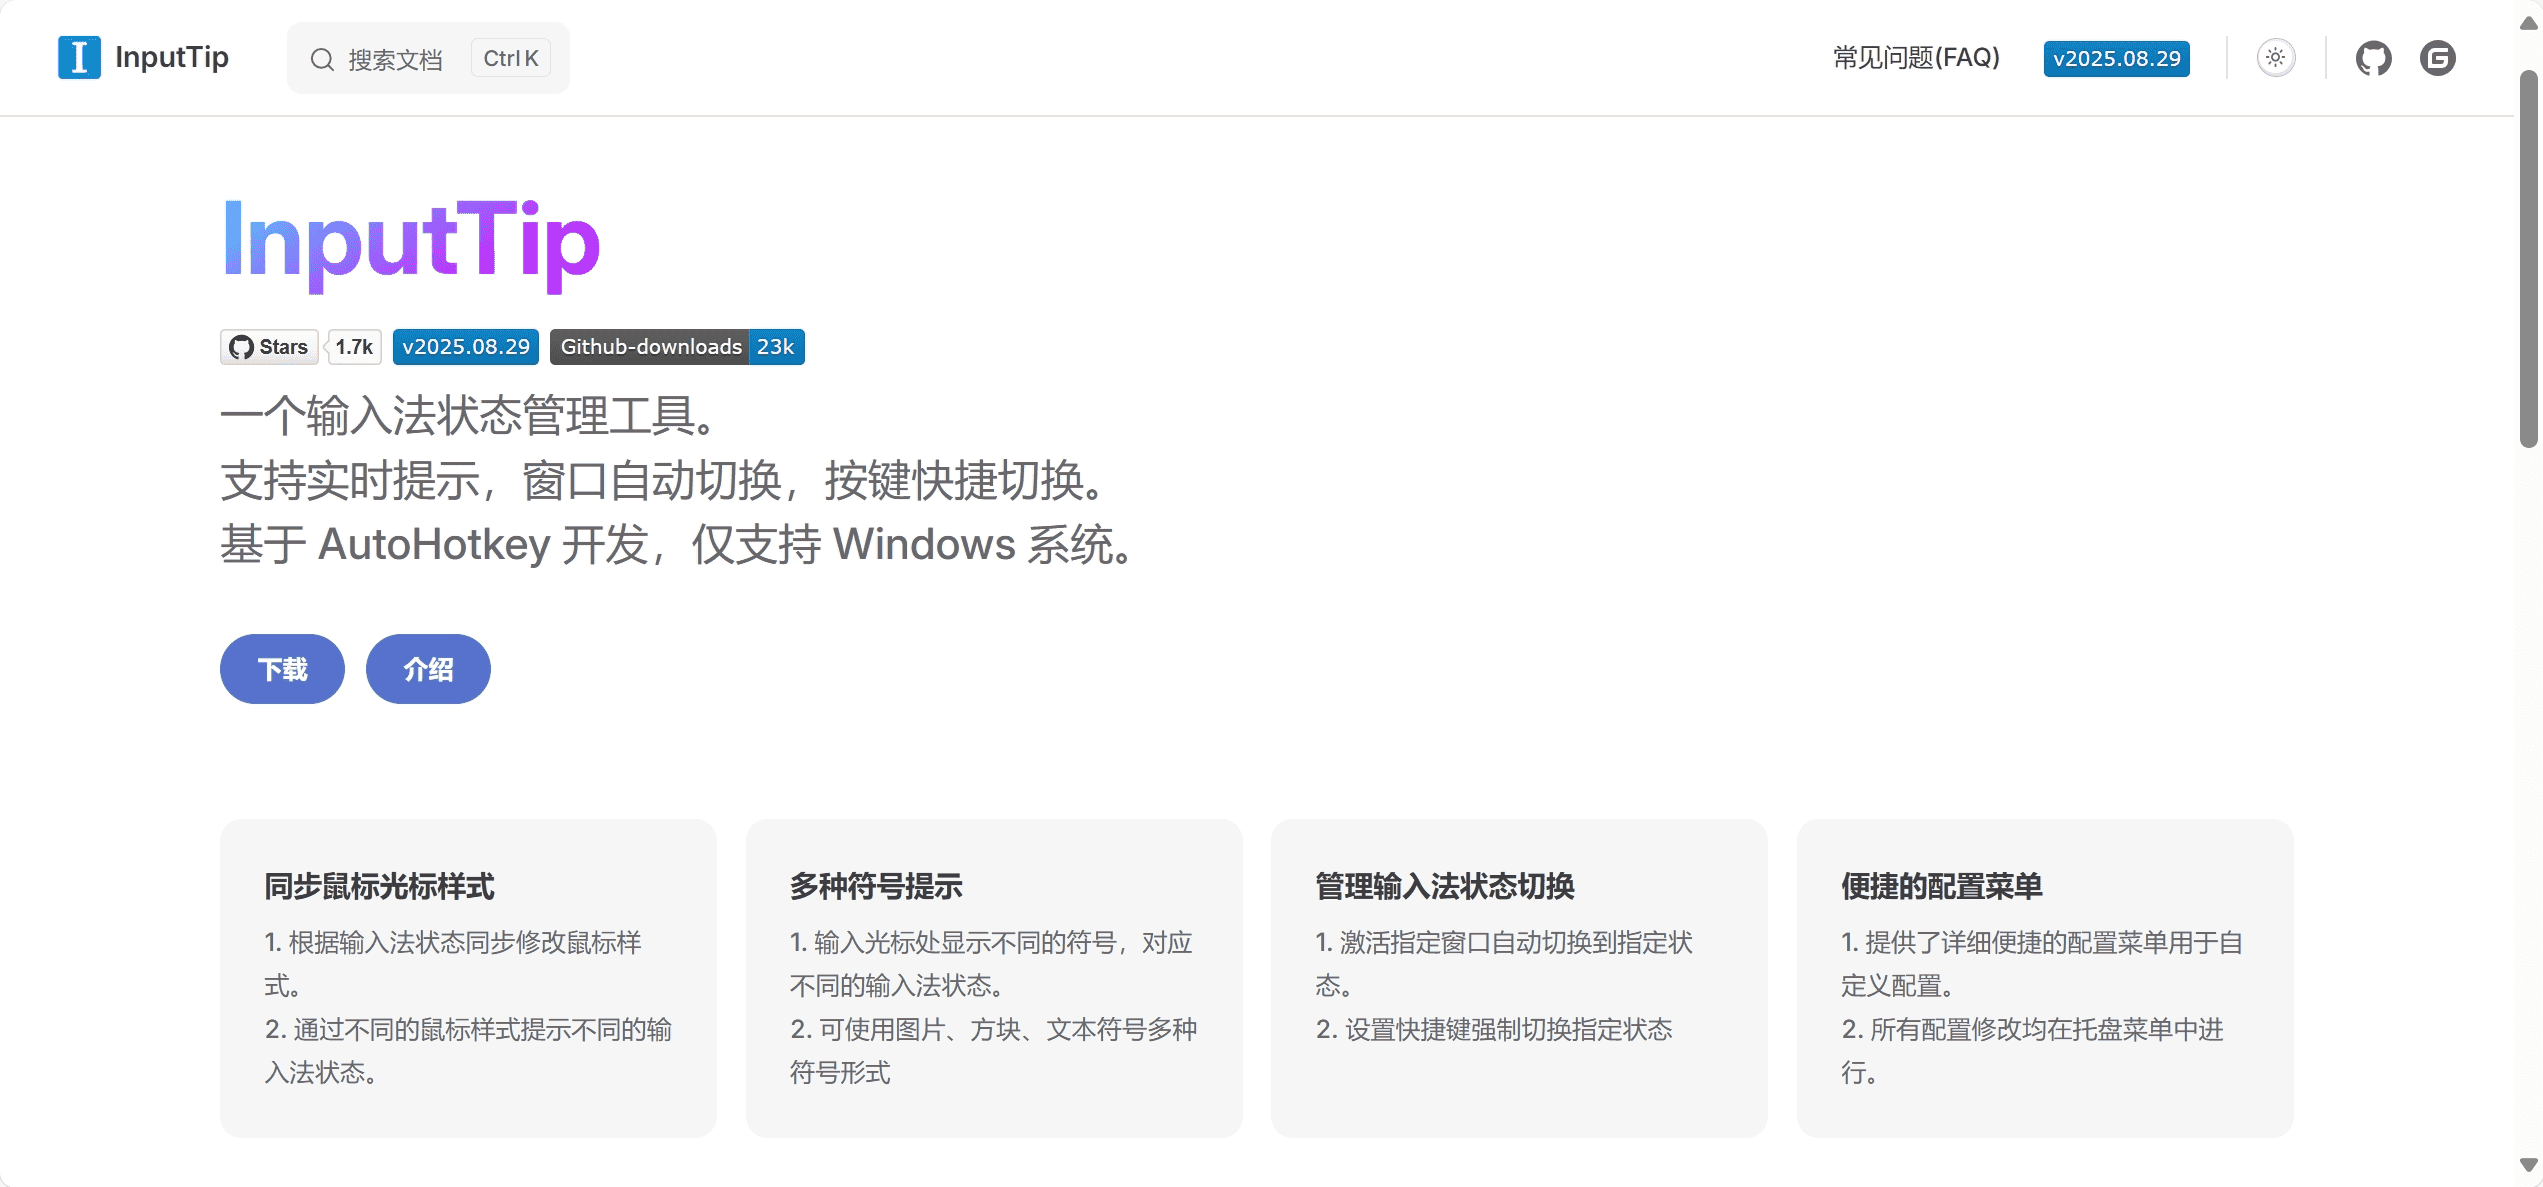Image resolution: width=2543 pixels, height=1187 pixels.
Task: Click text 根据输入法状态同步修改鼠标样式
Action: click(x=453, y=964)
